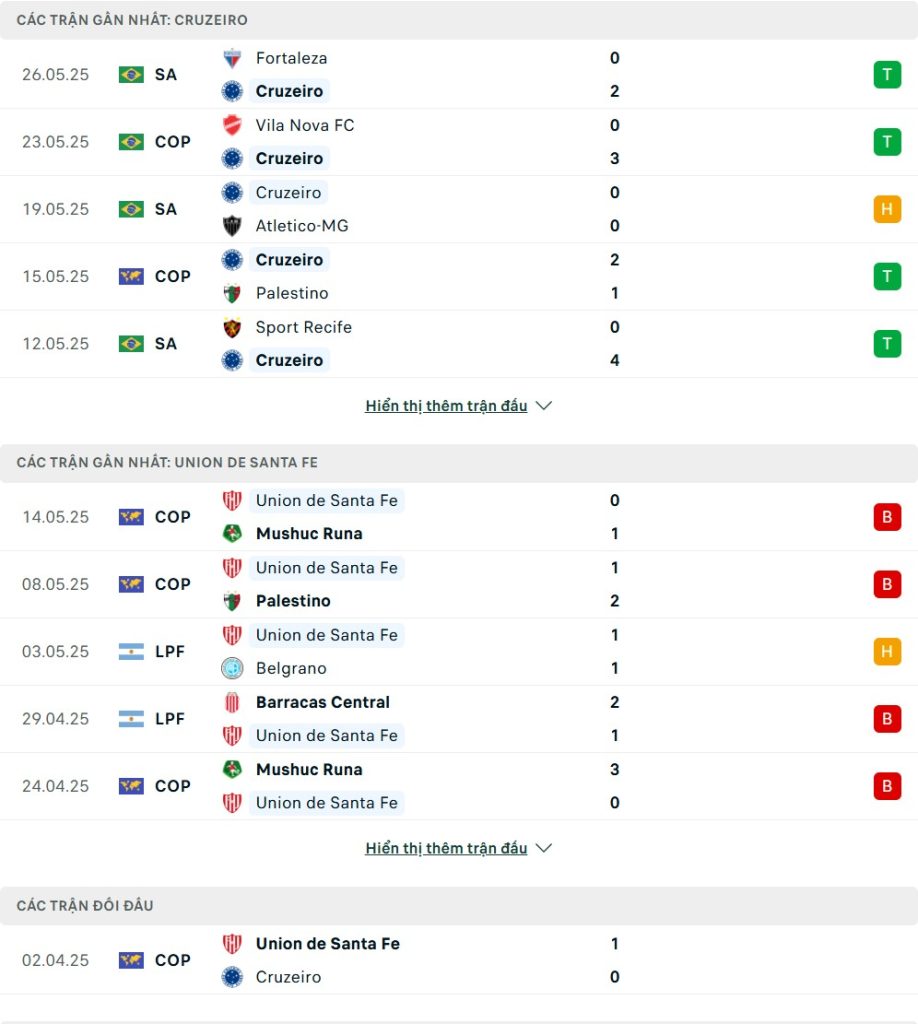The width and height of the screenshot is (918, 1024).
Task: Click the Cruzeiro name in 12.05.25 Sport Recife match
Action: tap(289, 360)
